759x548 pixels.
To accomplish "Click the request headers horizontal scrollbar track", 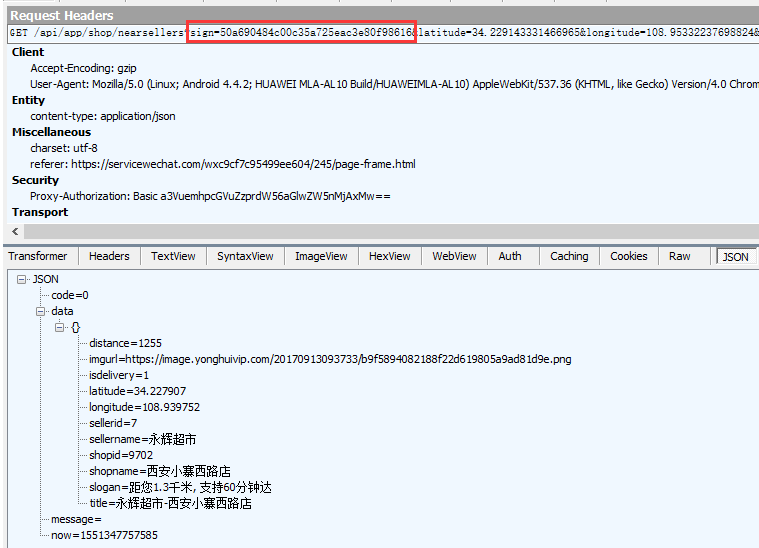I will 391,231.
